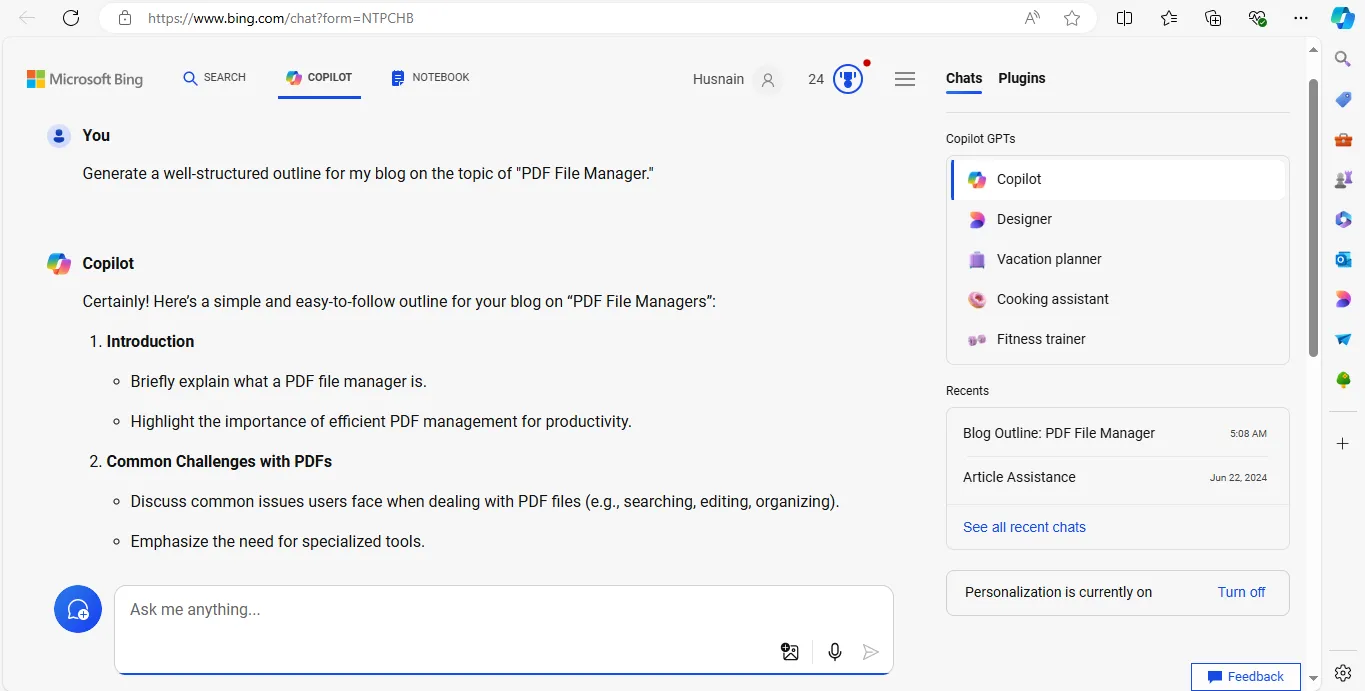Screen dimensions: 1365x691
Task: Switch to the Notebook tab
Action: pos(430,77)
